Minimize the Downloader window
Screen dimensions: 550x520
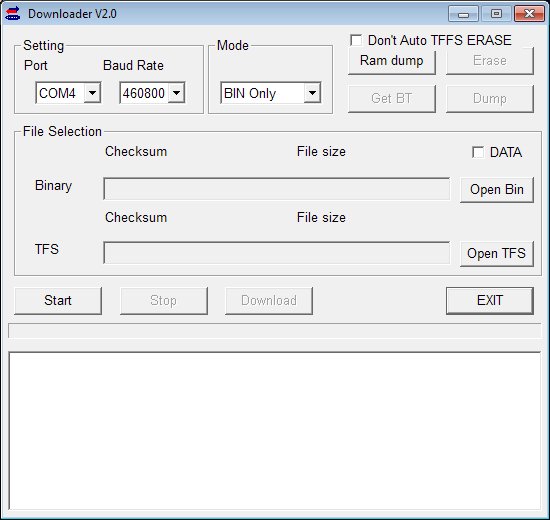463,14
